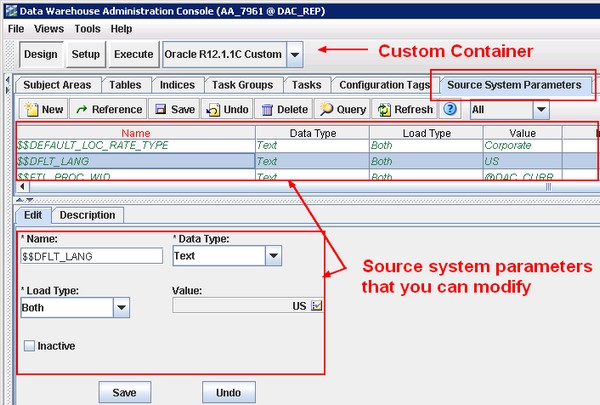Screen dimensions: 600x405
Task: Click the Save button at the bottom
Action: (124, 392)
